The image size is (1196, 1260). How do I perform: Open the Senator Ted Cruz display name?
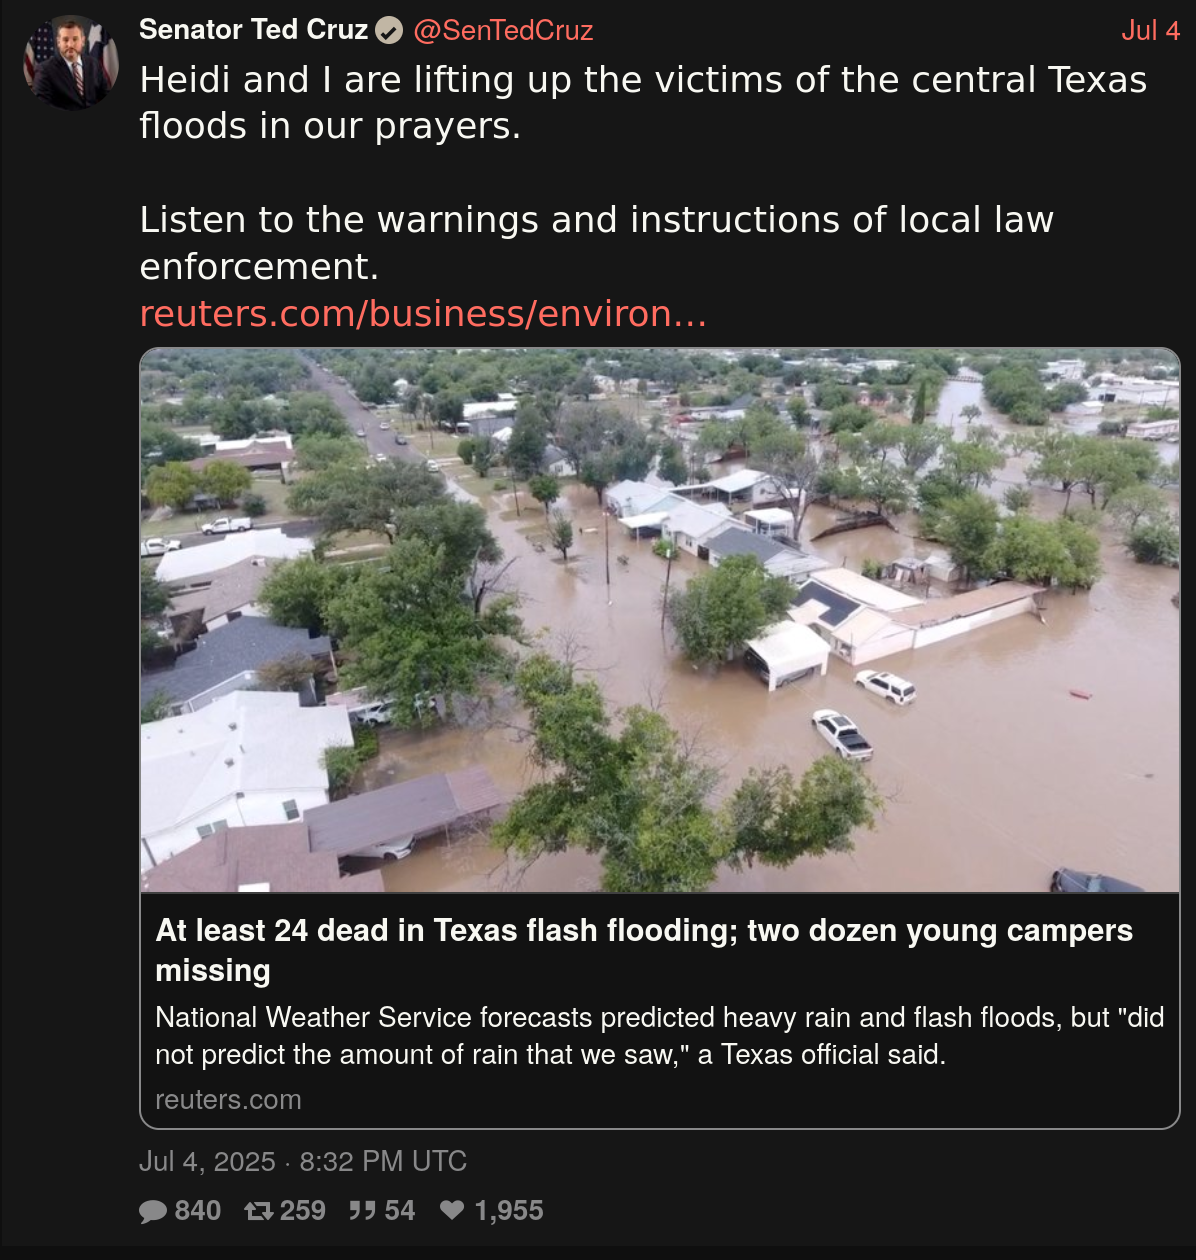click(x=253, y=30)
